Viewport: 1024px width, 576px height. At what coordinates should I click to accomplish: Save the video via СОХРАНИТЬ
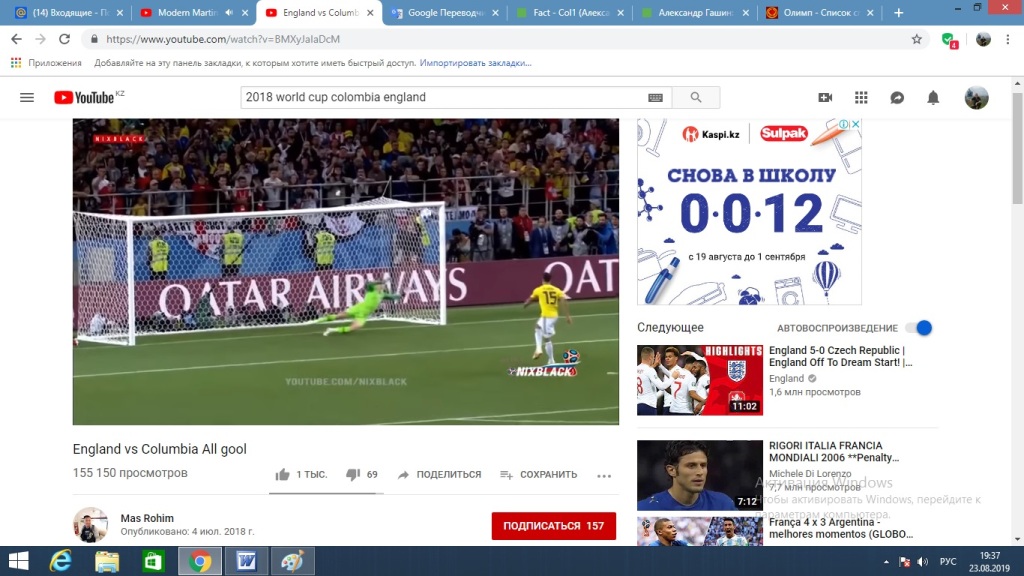539,474
